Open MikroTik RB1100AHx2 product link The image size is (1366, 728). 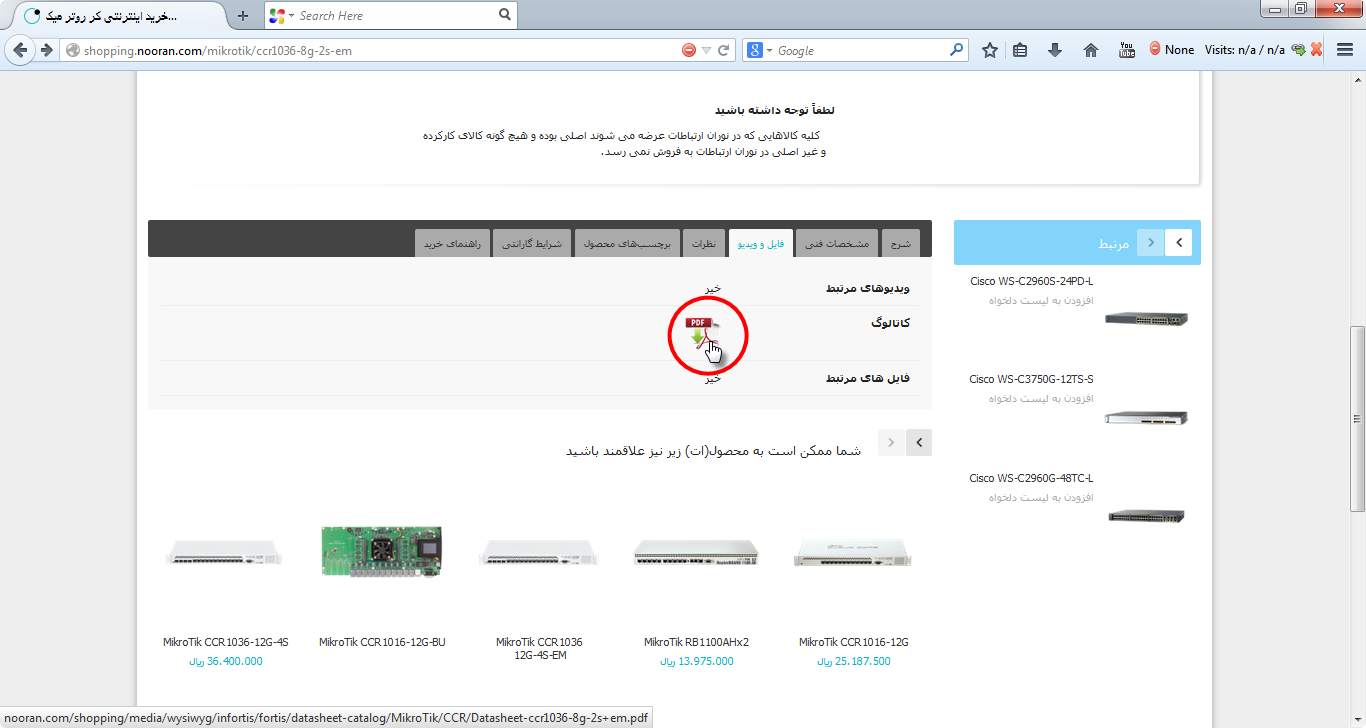click(x=696, y=642)
